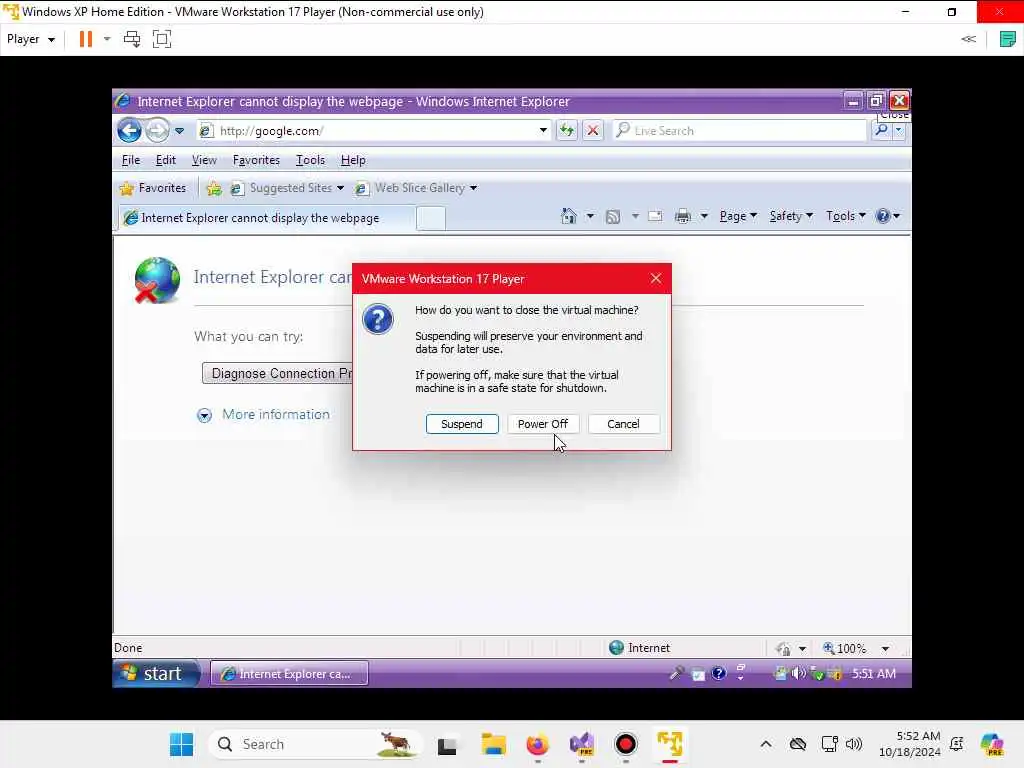Image resolution: width=1024 pixels, height=768 pixels.
Task: Click the Print icon in command bar
Action: (x=682, y=216)
